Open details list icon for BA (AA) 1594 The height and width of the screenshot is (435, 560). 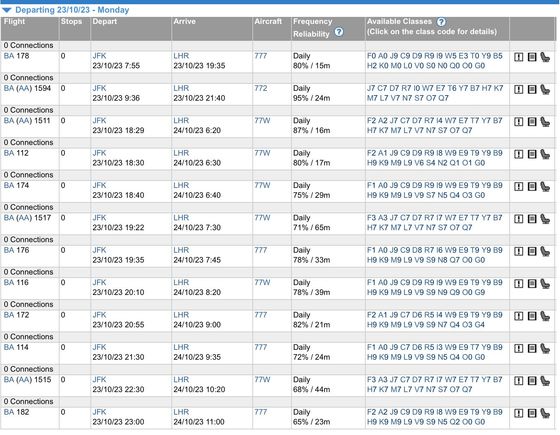click(532, 90)
